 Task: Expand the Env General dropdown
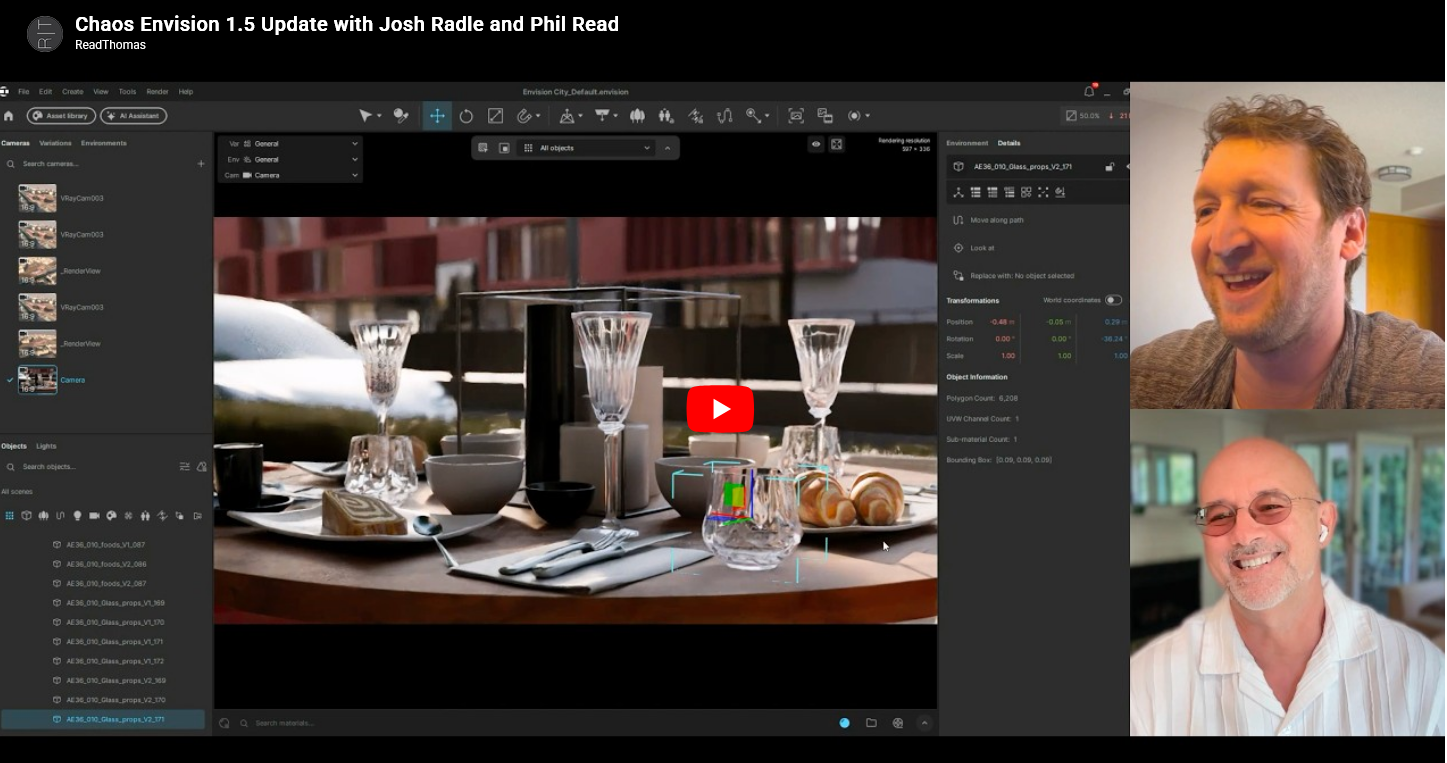[x=290, y=159]
